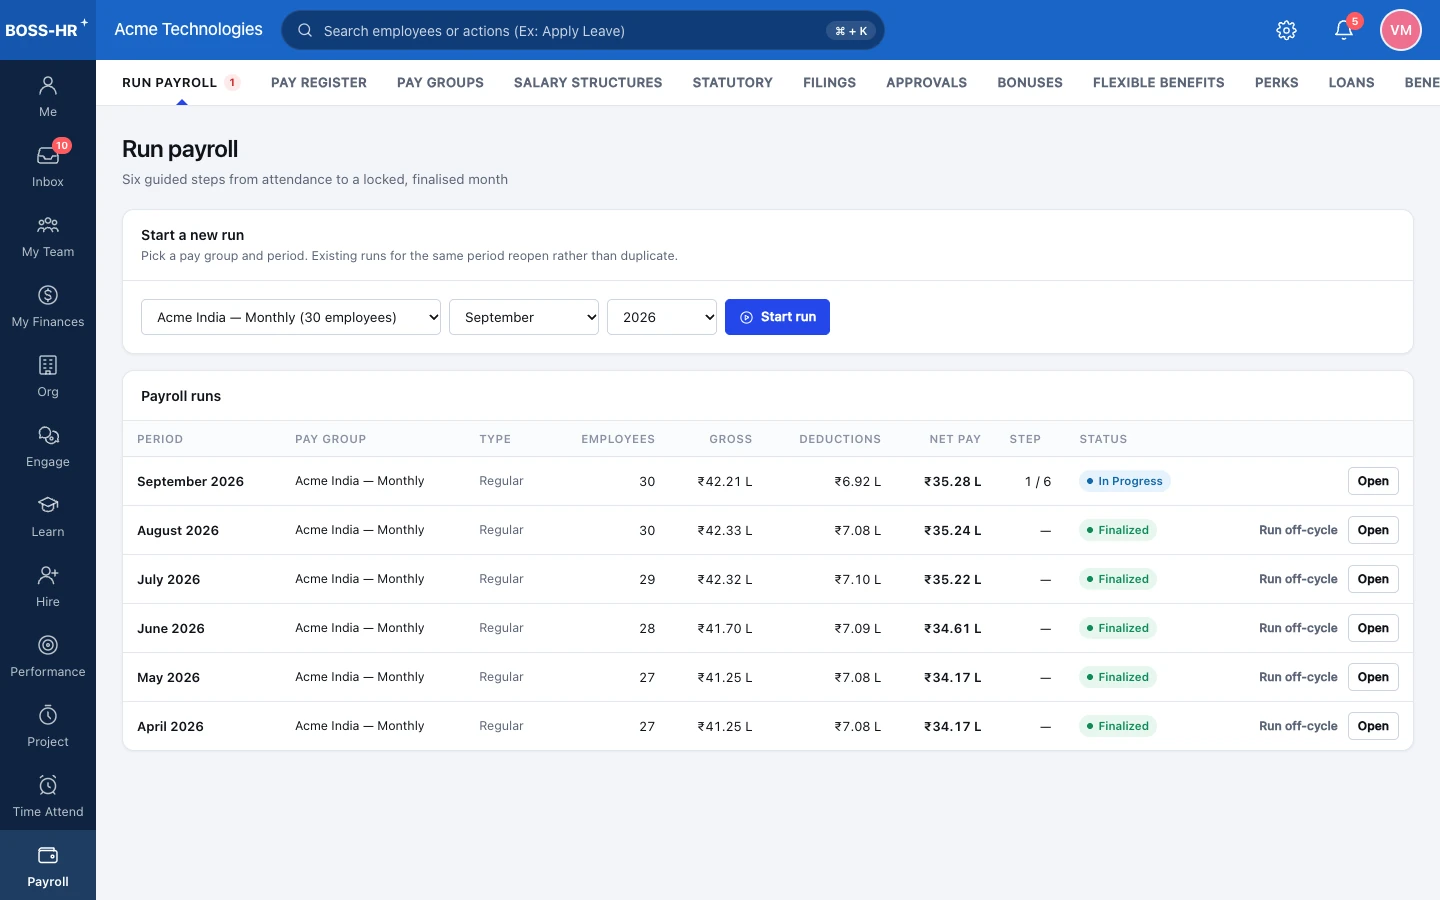Open the Loans tab
The image size is (1440, 900).
tap(1352, 83)
